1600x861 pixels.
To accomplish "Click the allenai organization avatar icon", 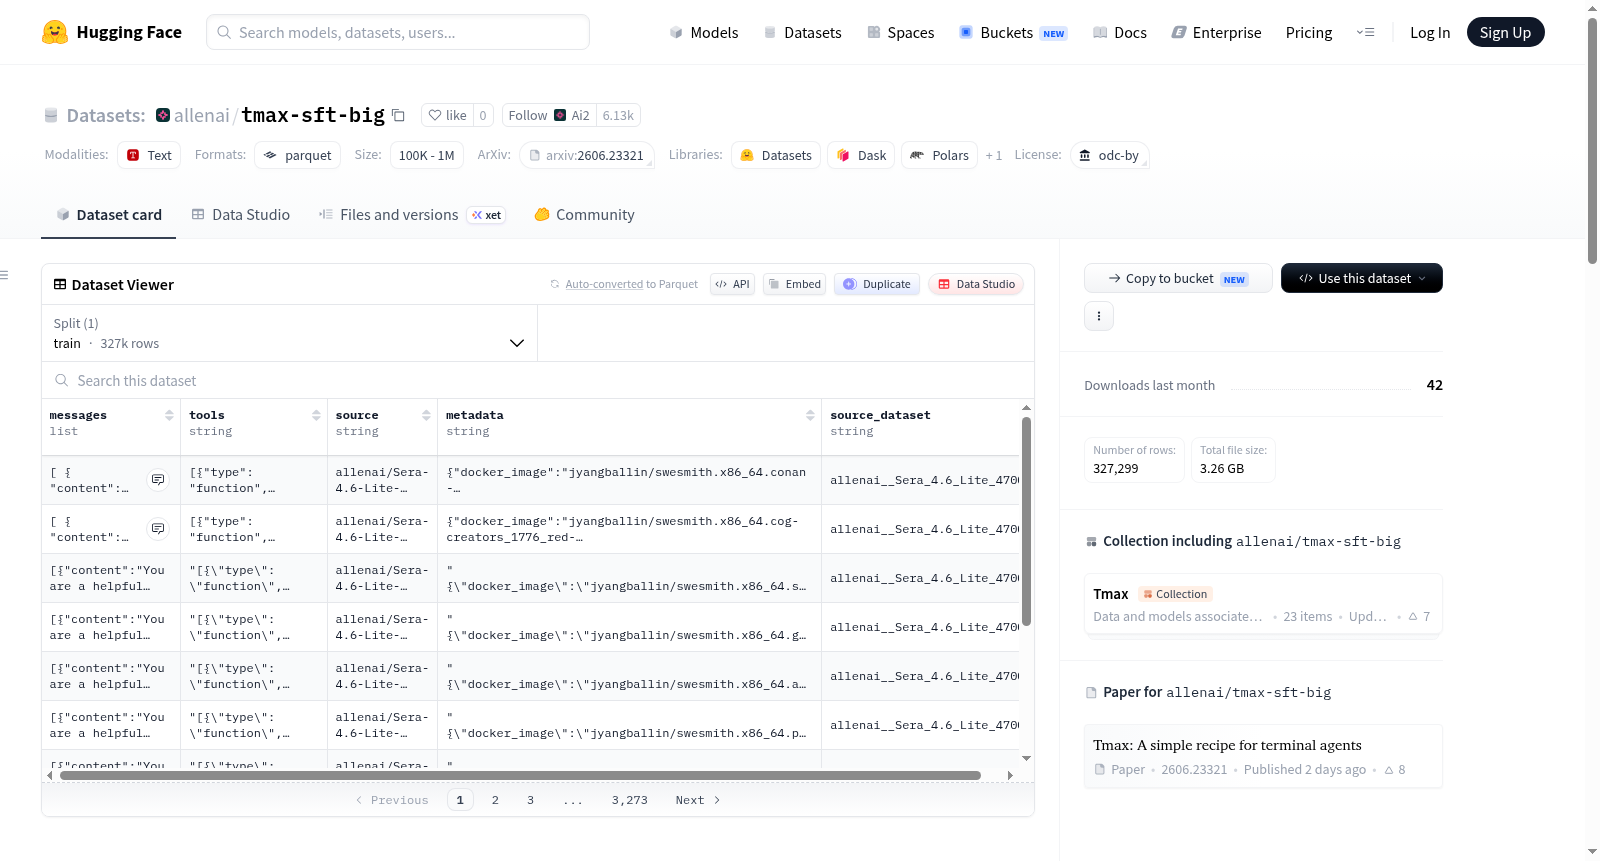I will [163, 115].
